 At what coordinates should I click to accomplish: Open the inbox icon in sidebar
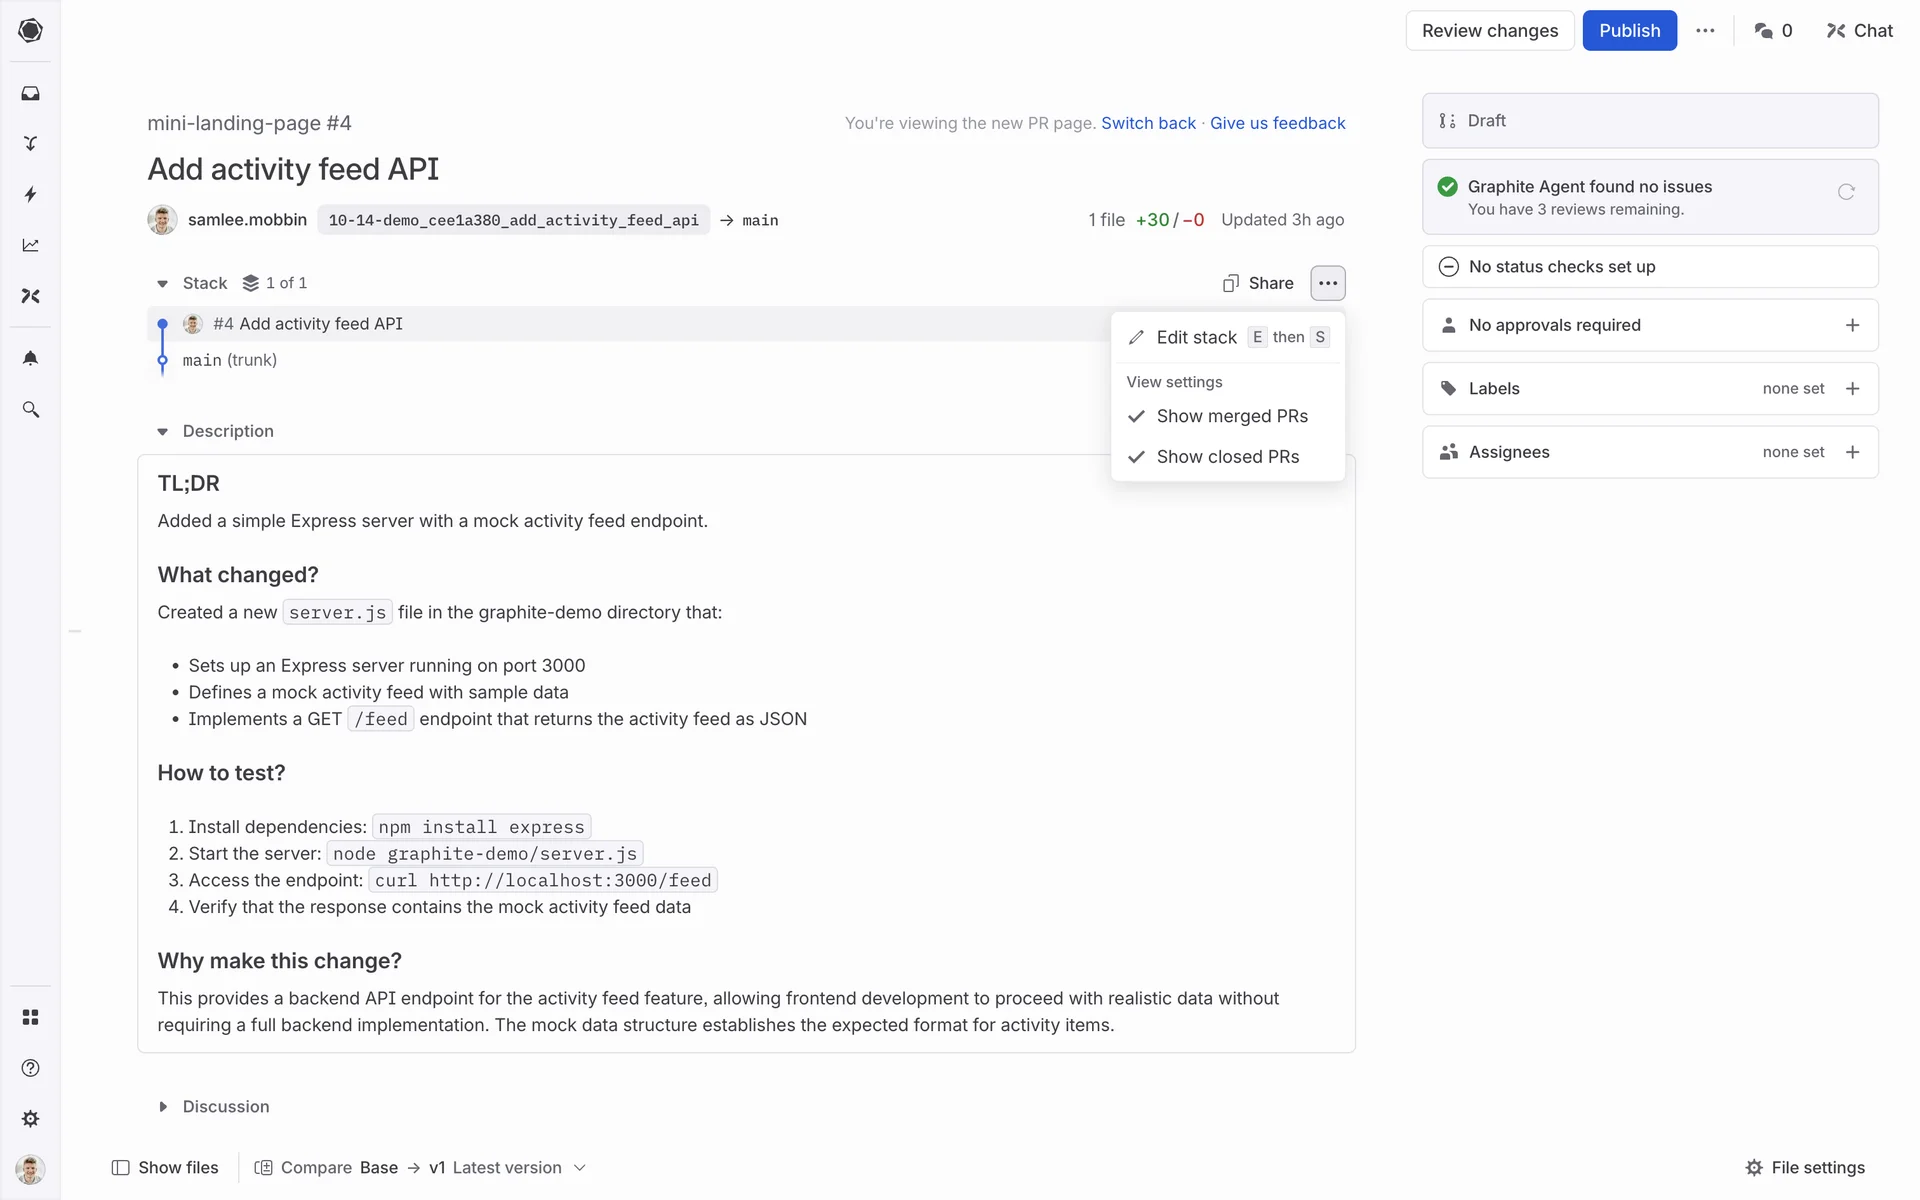click(x=30, y=93)
